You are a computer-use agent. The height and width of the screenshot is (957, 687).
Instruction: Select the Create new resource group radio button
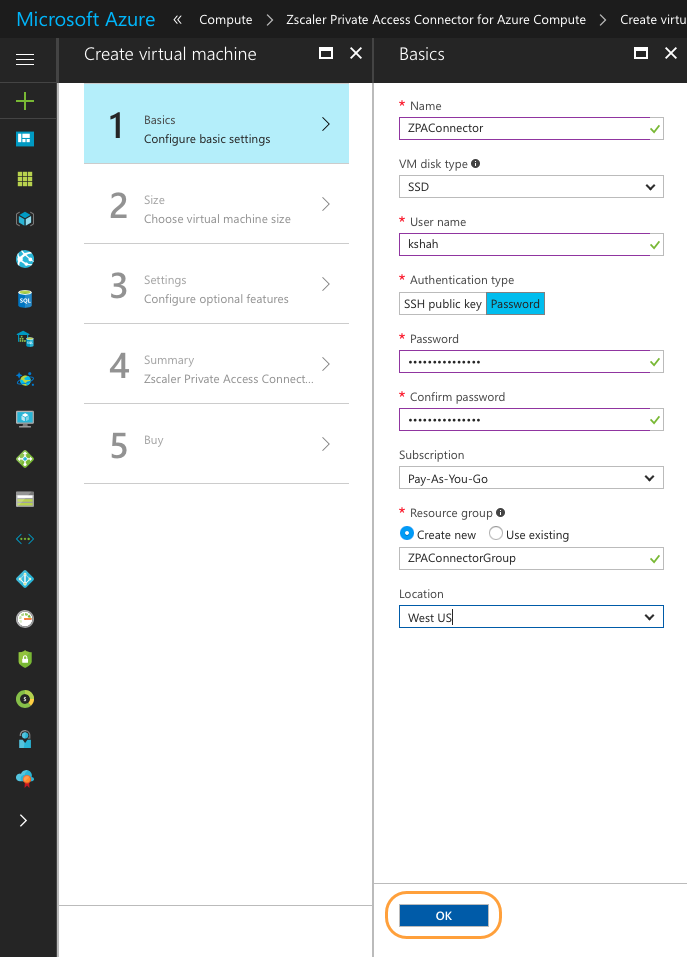coord(408,533)
